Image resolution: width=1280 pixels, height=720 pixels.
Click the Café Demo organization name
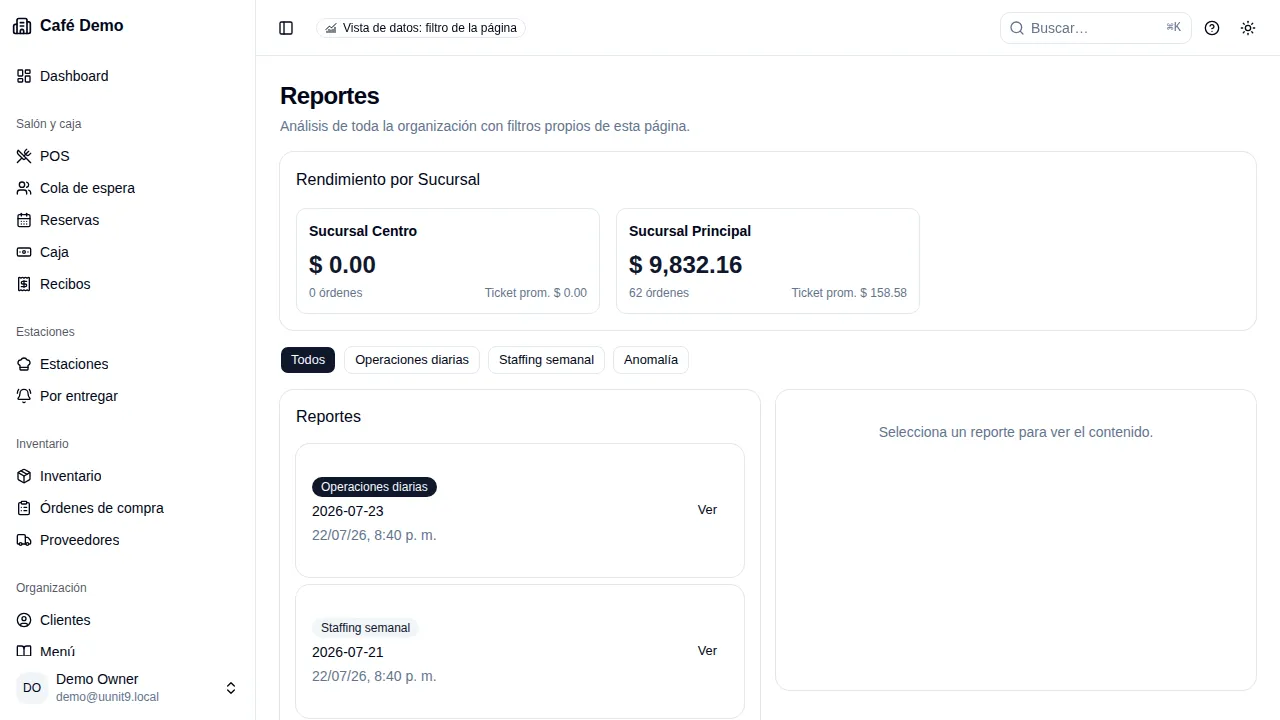click(x=82, y=26)
